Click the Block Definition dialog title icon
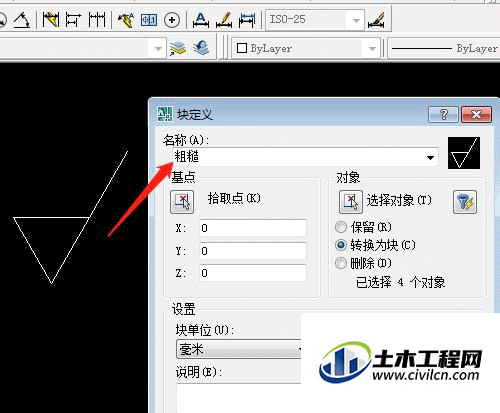The image size is (500, 413). 165,114
